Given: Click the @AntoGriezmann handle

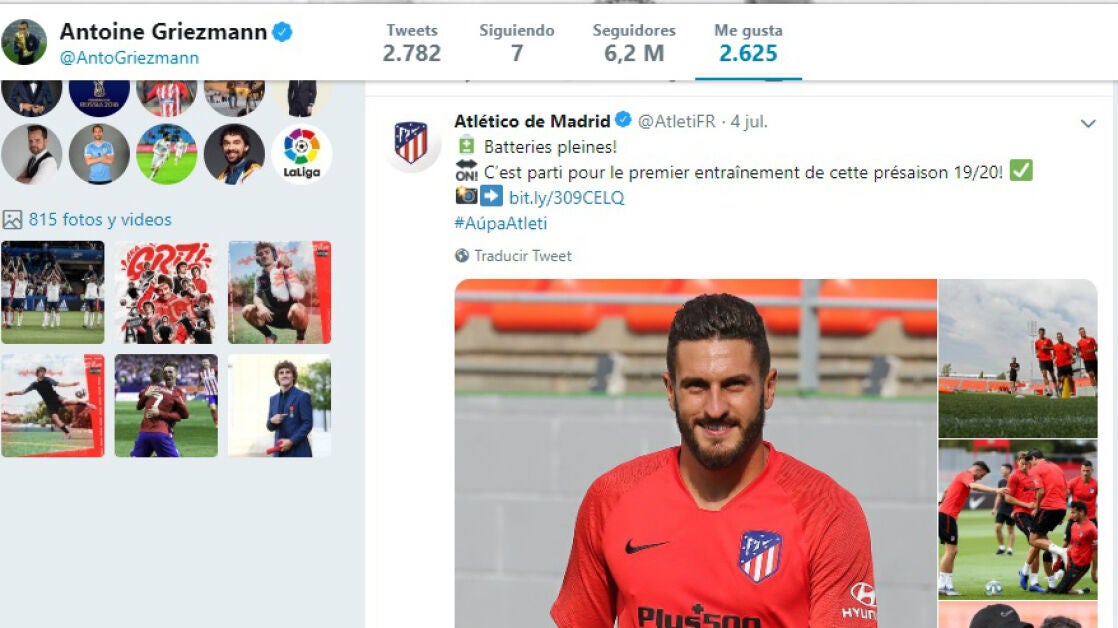Looking at the screenshot, I should click(129, 58).
